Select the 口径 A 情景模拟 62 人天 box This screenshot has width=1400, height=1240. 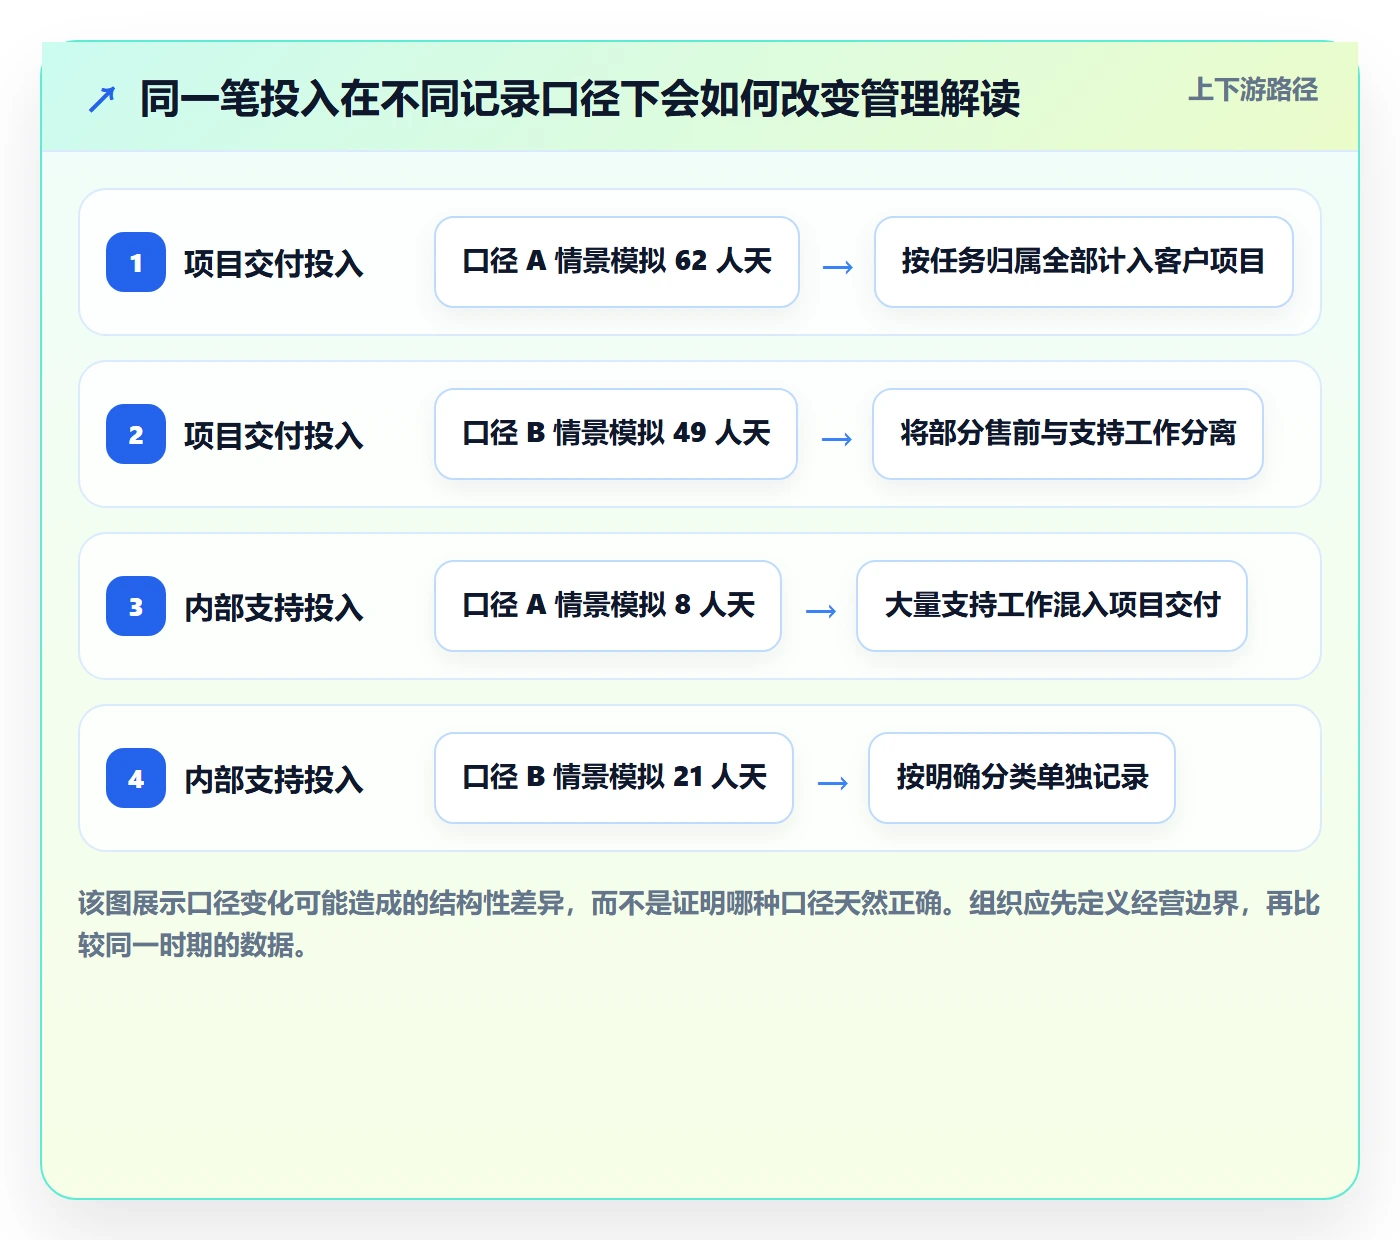[x=617, y=262]
